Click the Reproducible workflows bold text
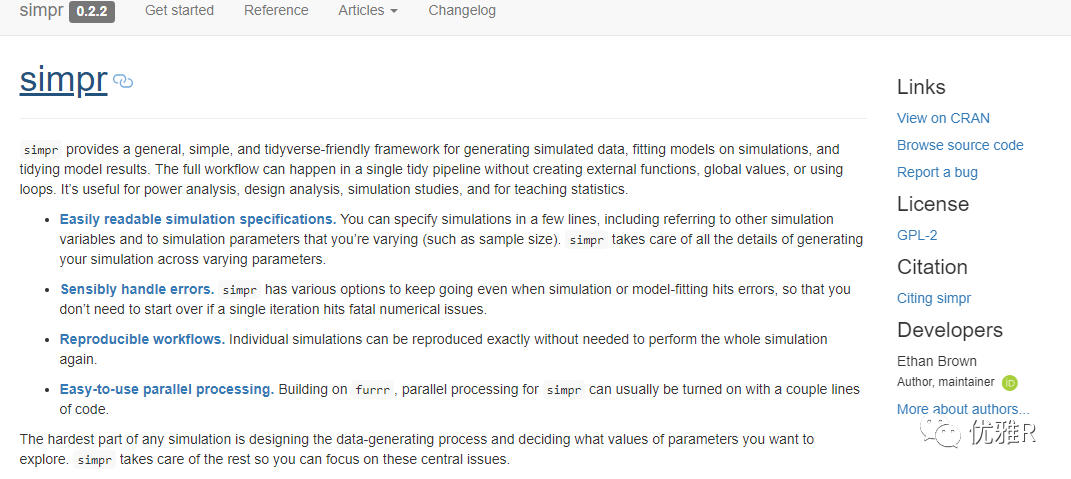Viewport: 1071px width, 479px height. tap(142, 339)
